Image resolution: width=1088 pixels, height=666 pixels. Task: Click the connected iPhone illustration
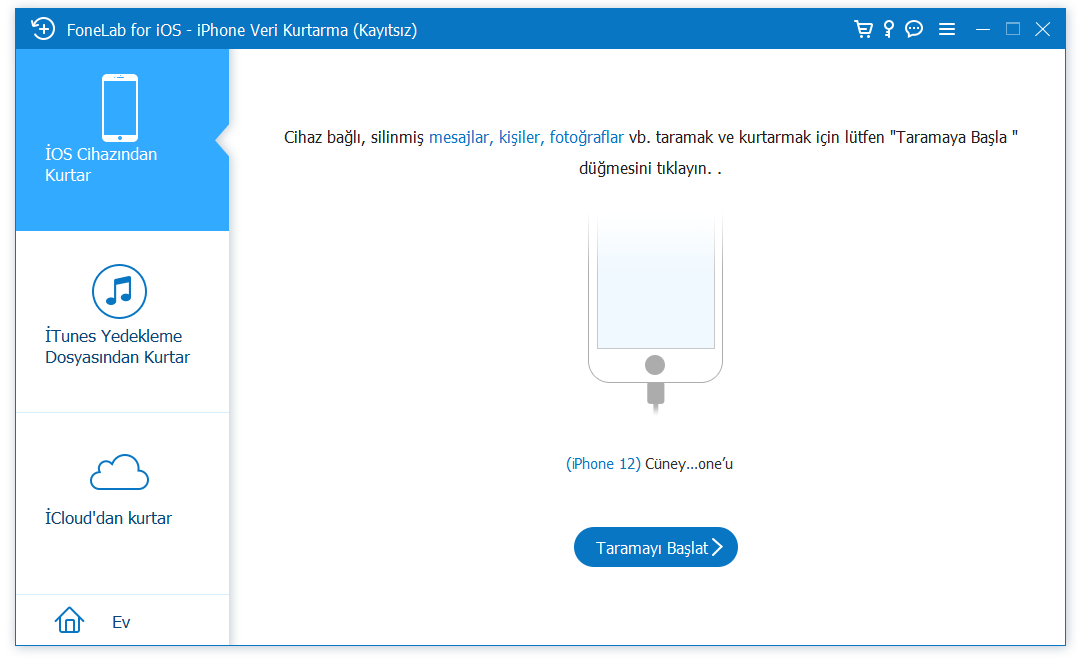coord(655,300)
